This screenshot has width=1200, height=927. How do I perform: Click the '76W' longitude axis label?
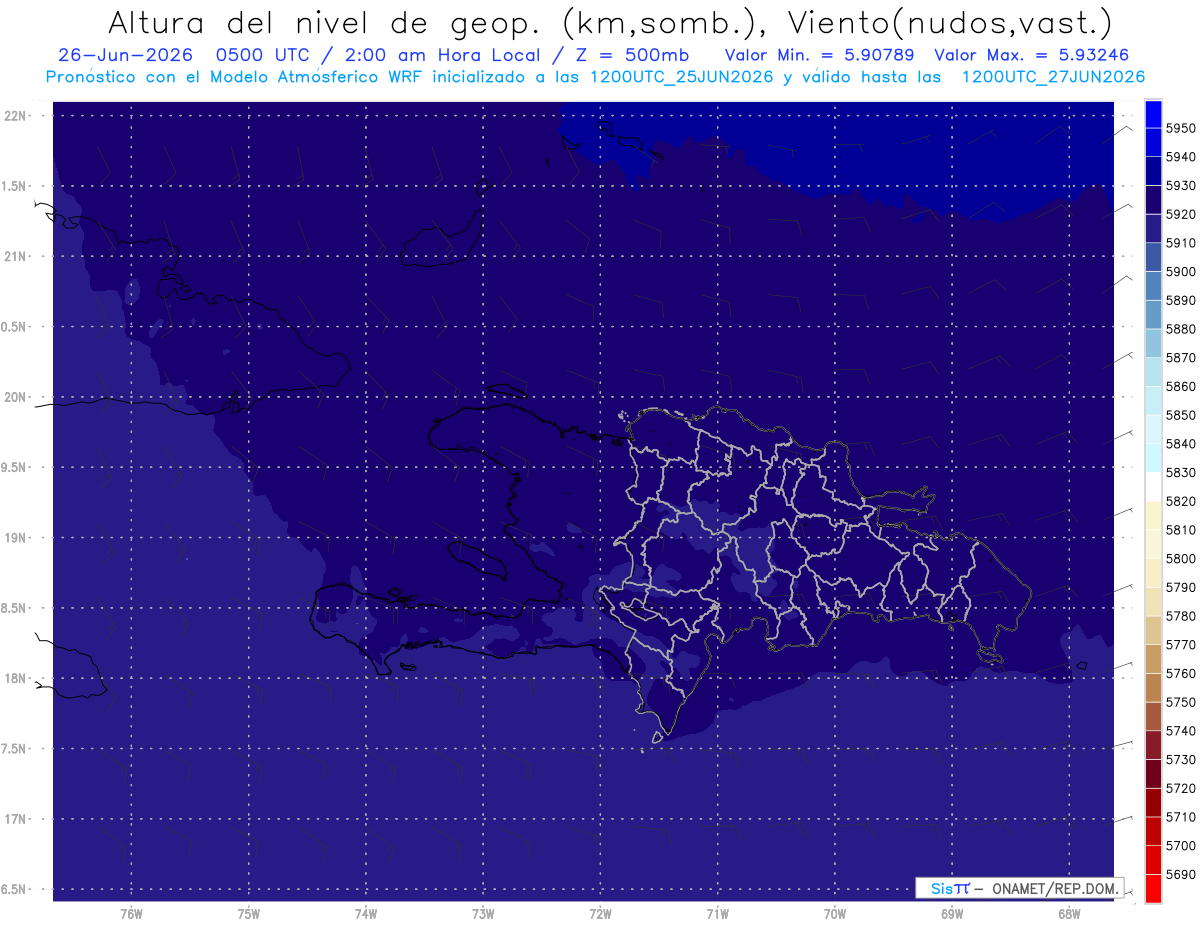[x=131, y=914]
